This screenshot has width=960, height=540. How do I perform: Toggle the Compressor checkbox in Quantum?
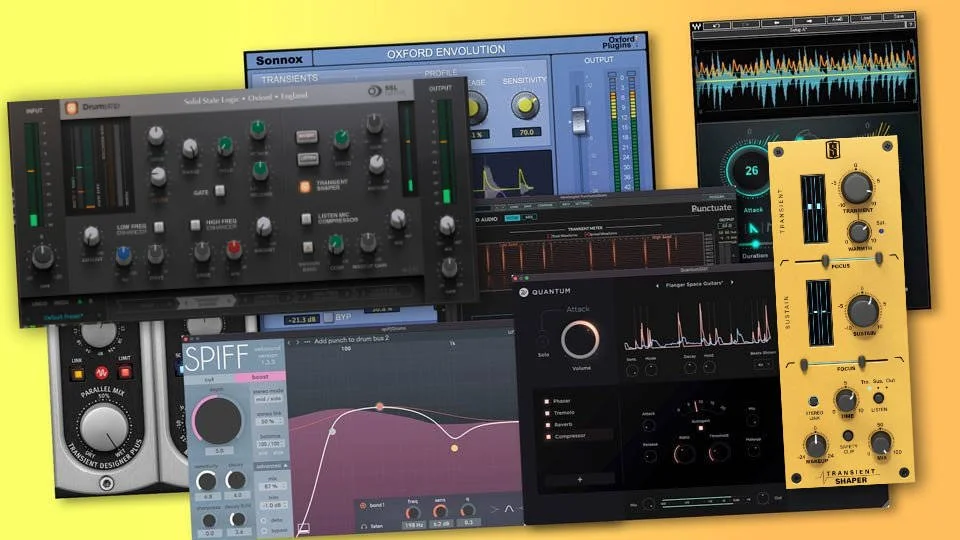[x=548, y=437]
